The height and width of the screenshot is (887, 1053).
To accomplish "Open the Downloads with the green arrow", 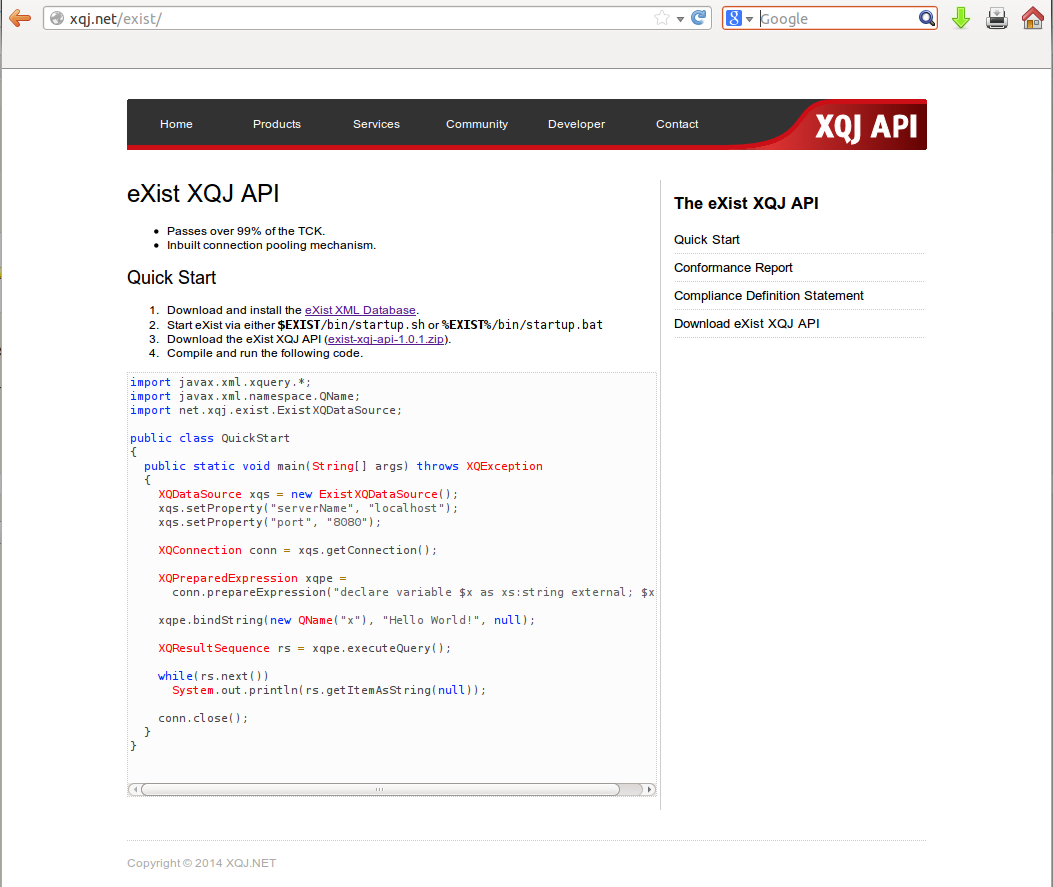I will tap(960, 18).
